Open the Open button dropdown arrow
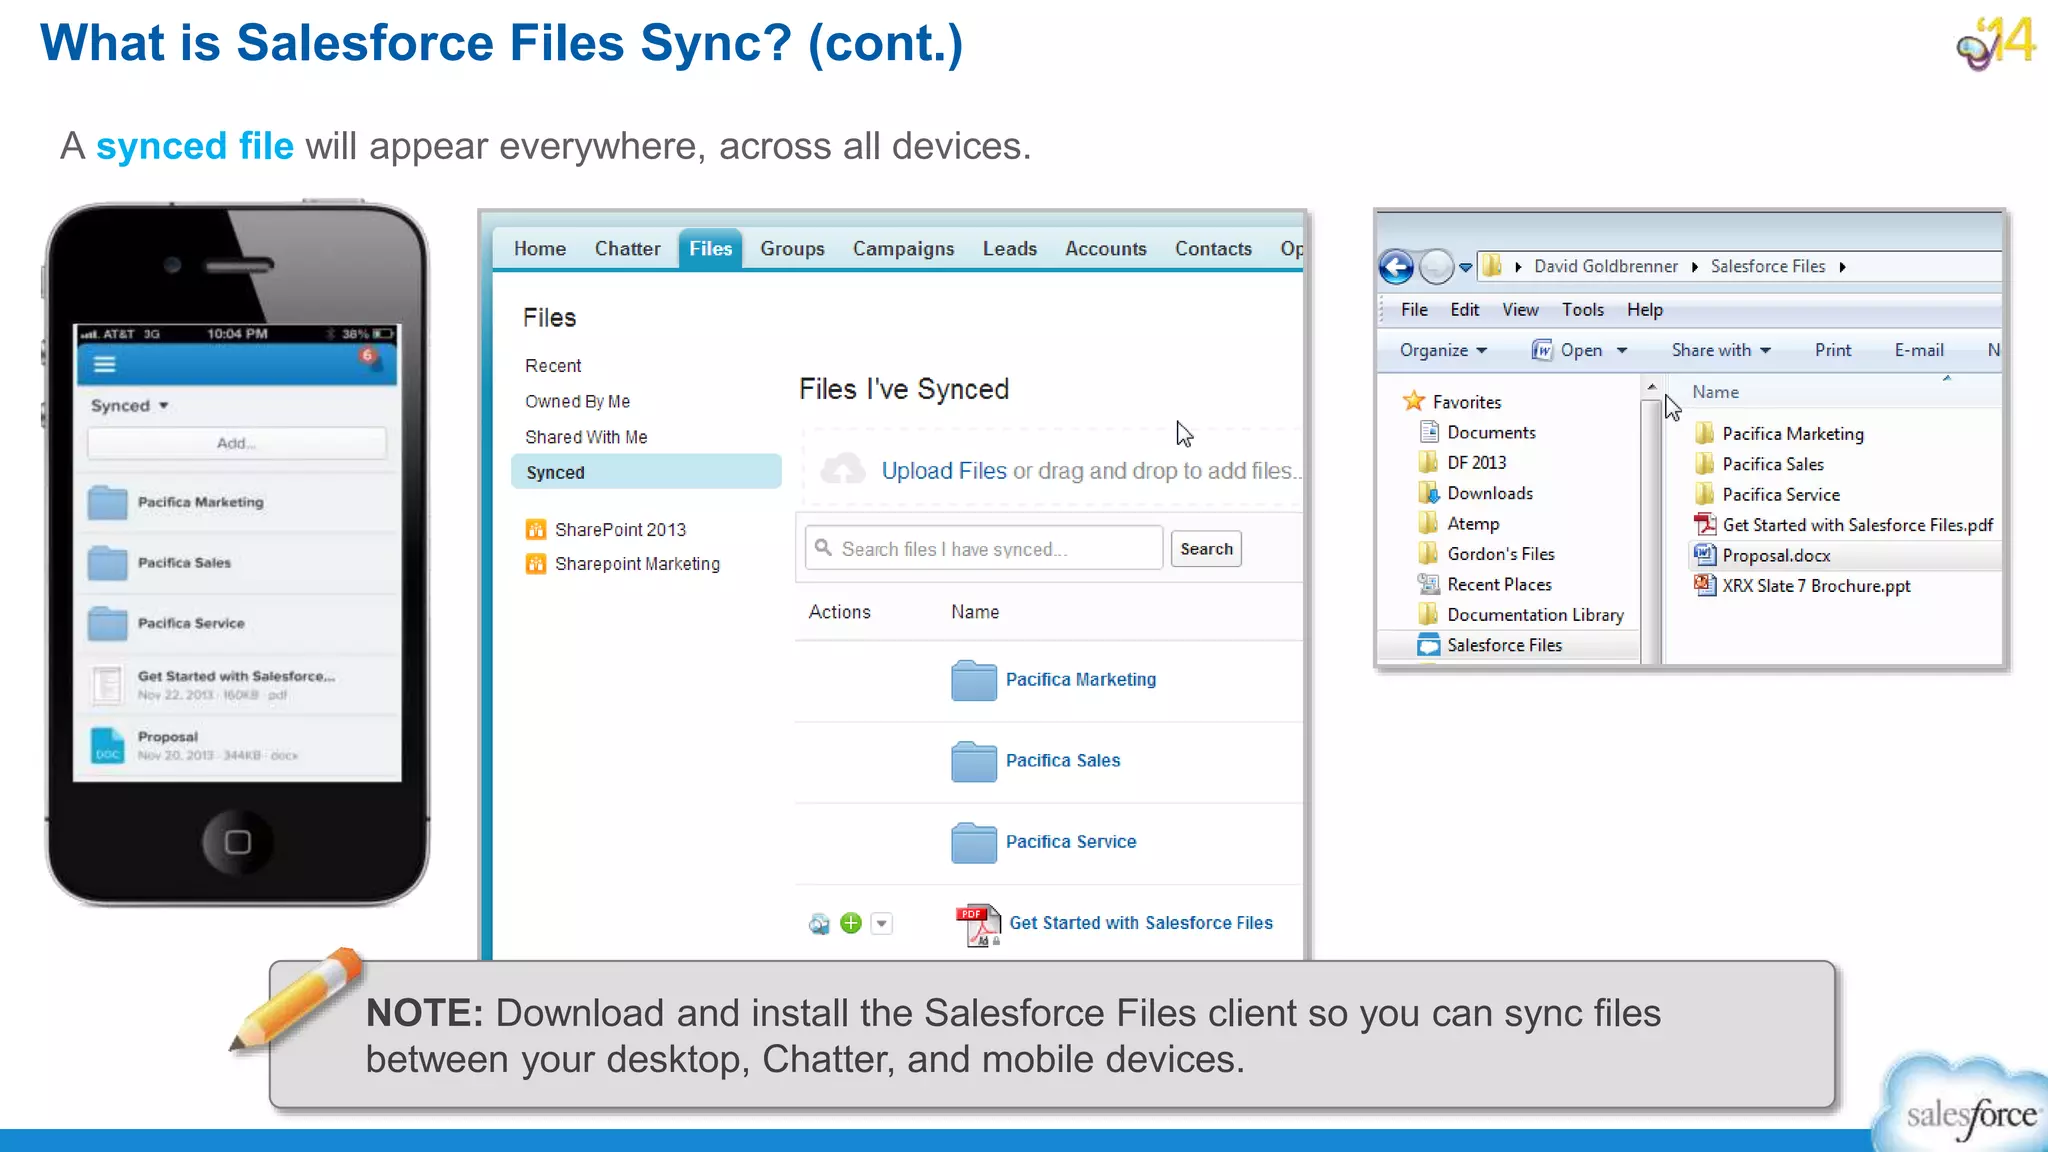The image size is (2048, 1152). (x=1622, y=351)
